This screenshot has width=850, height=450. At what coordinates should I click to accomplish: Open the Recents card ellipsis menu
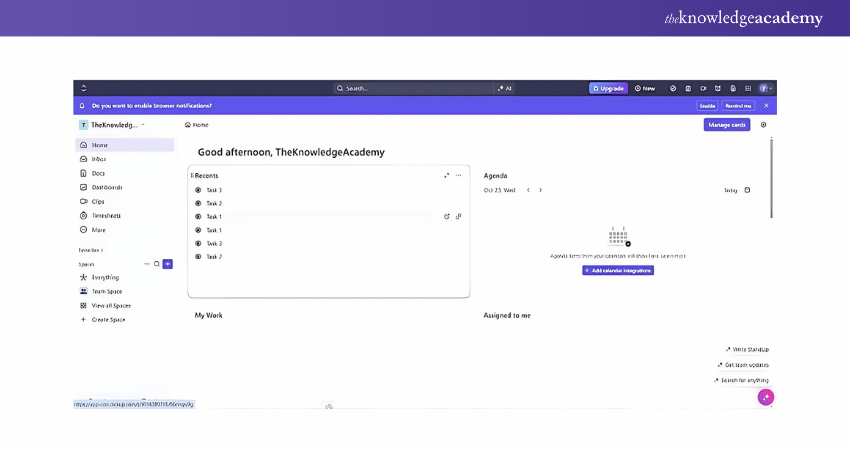coord(459,175)
